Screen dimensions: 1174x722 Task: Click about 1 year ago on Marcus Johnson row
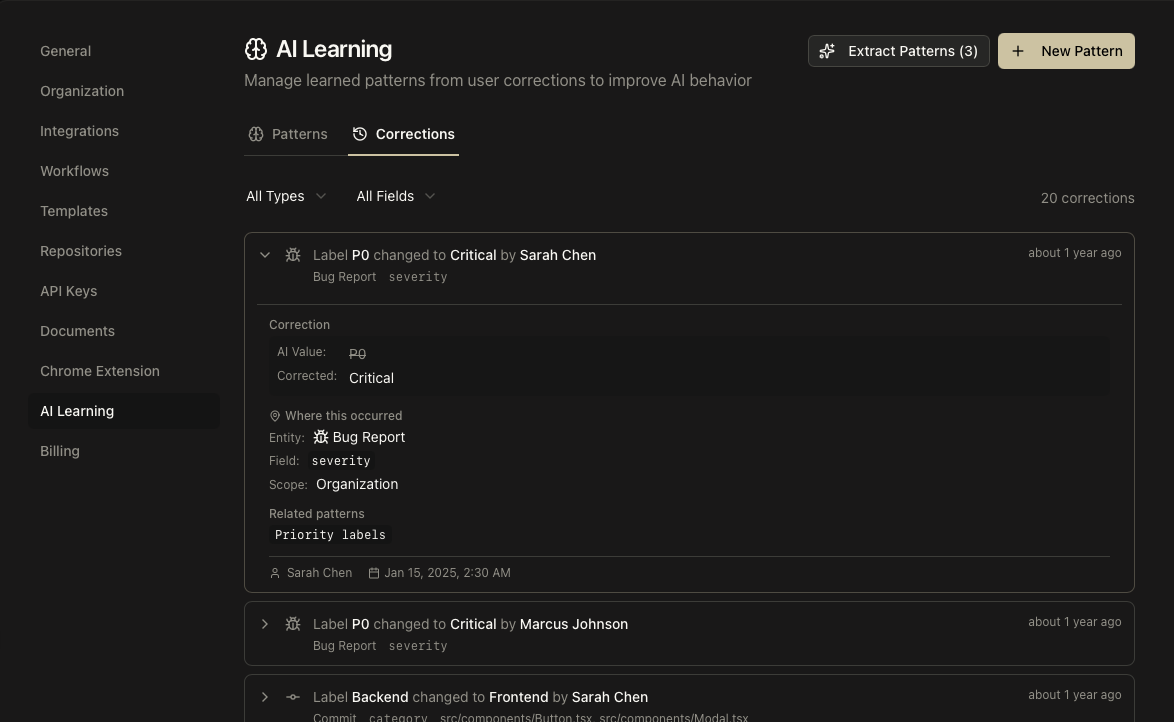pyautogui.click(x=1074, y=622)
